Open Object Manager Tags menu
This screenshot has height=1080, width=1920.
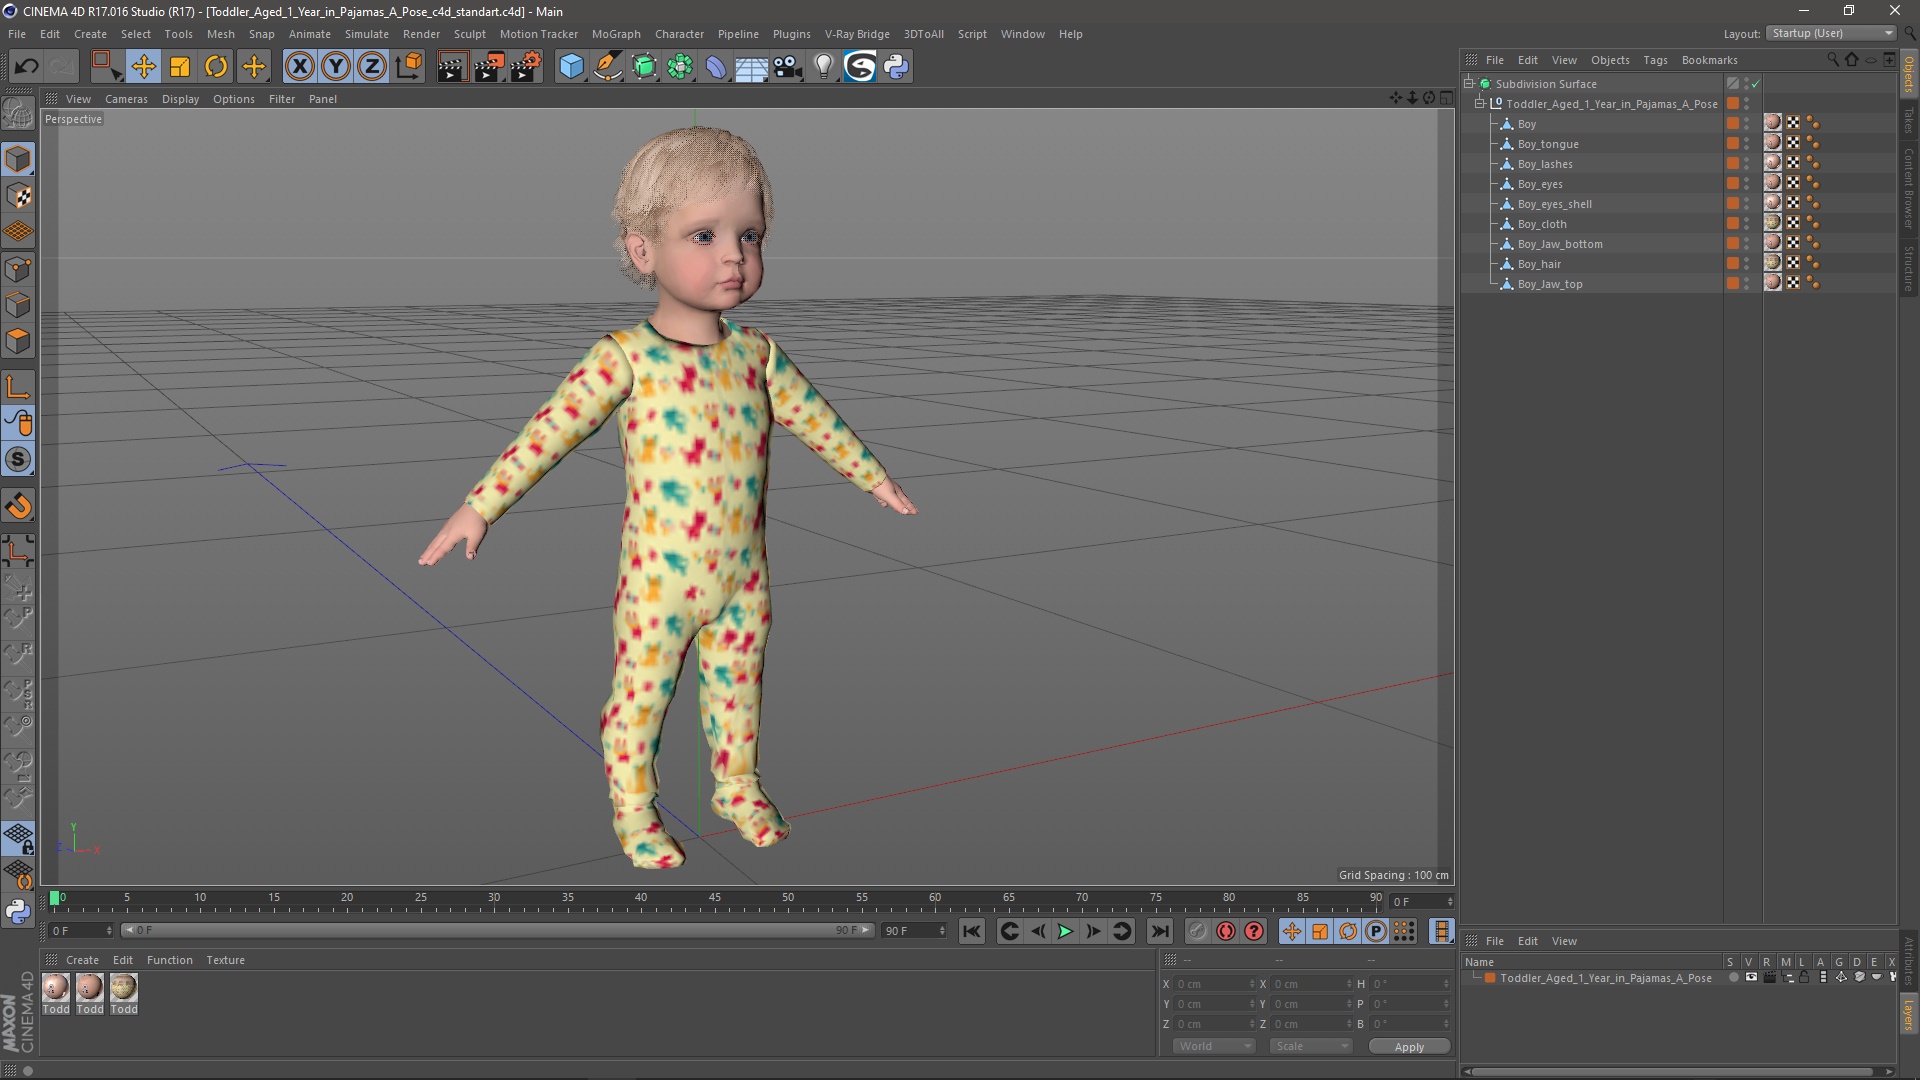[x=1655, y=60]
